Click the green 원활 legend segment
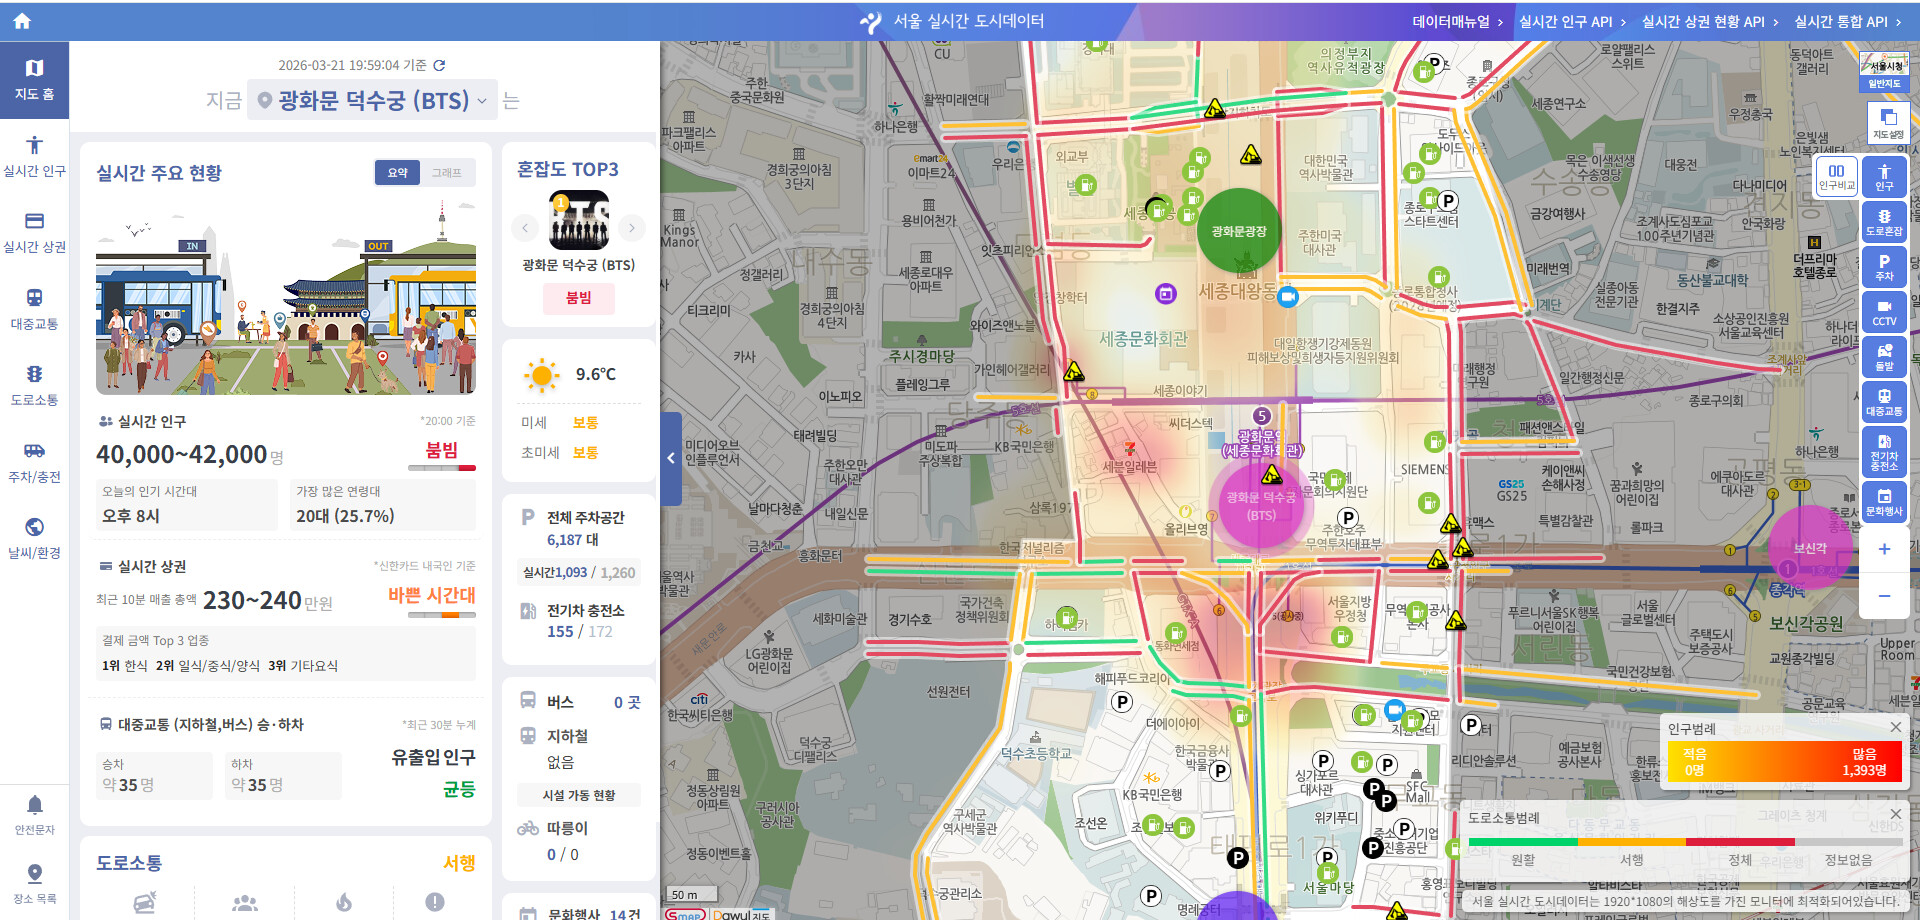This screenshot has width=1920, height=920. click(1522, 842)
